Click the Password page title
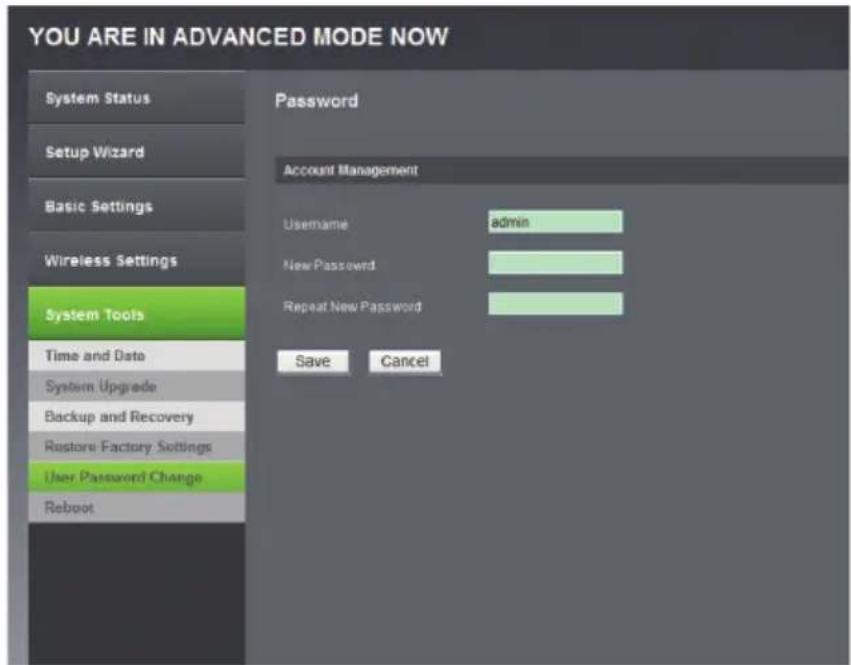851x665 pixels. pos(316,101)
